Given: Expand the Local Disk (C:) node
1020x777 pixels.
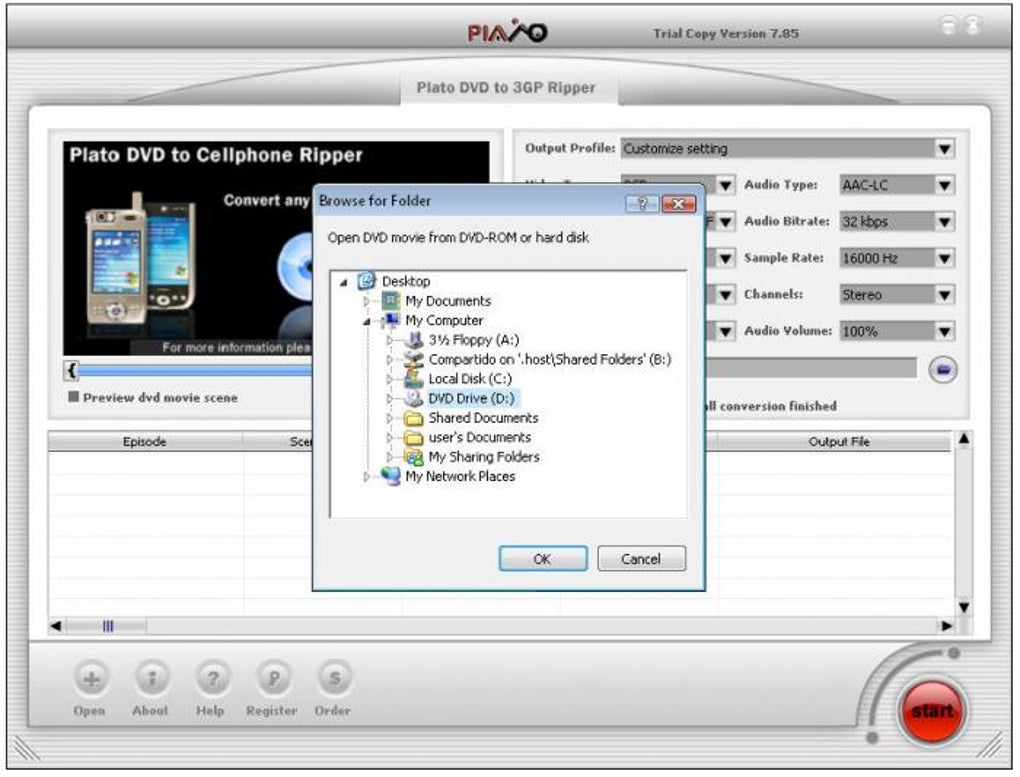Looking at the screenshot, I should (390, 379).
